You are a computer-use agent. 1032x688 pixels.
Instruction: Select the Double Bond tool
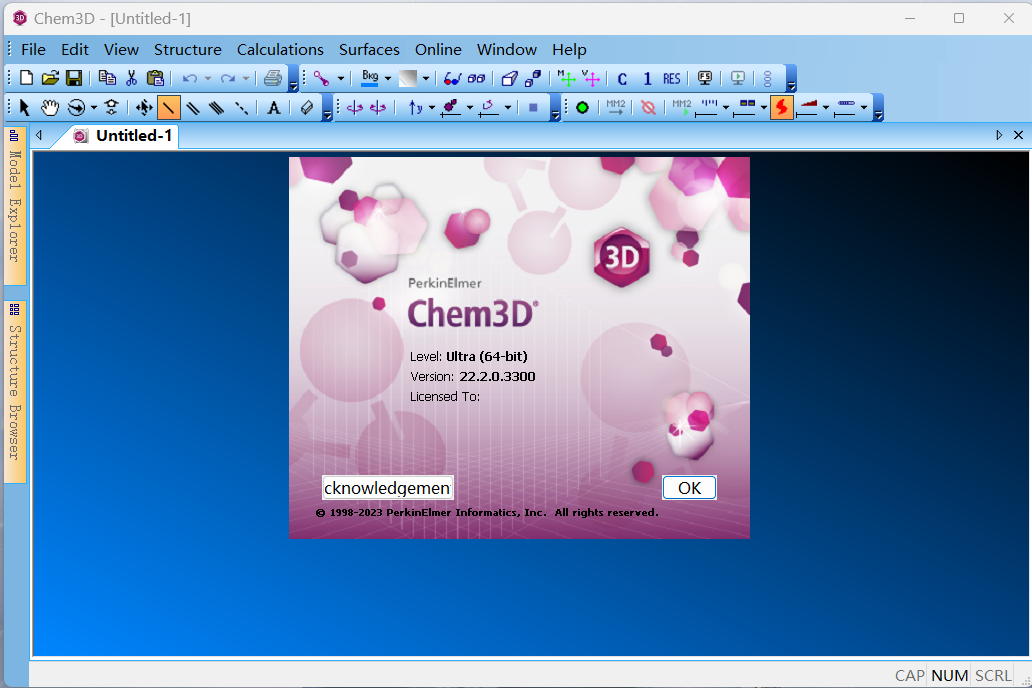(193, 107)
